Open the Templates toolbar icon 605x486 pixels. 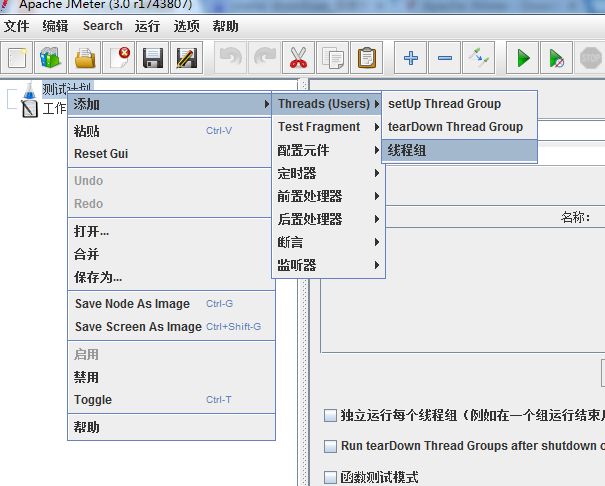51,58
